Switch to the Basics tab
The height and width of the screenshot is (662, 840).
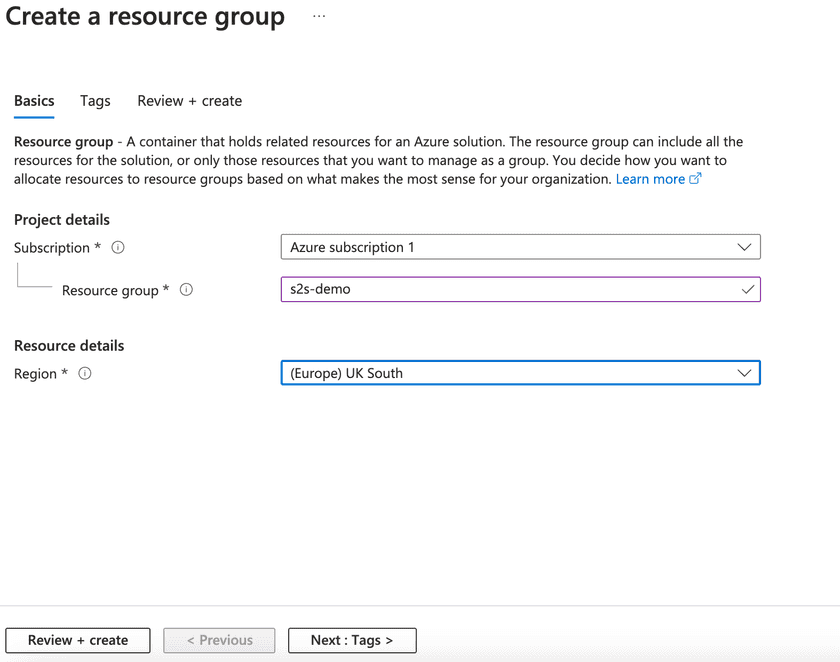34,101
